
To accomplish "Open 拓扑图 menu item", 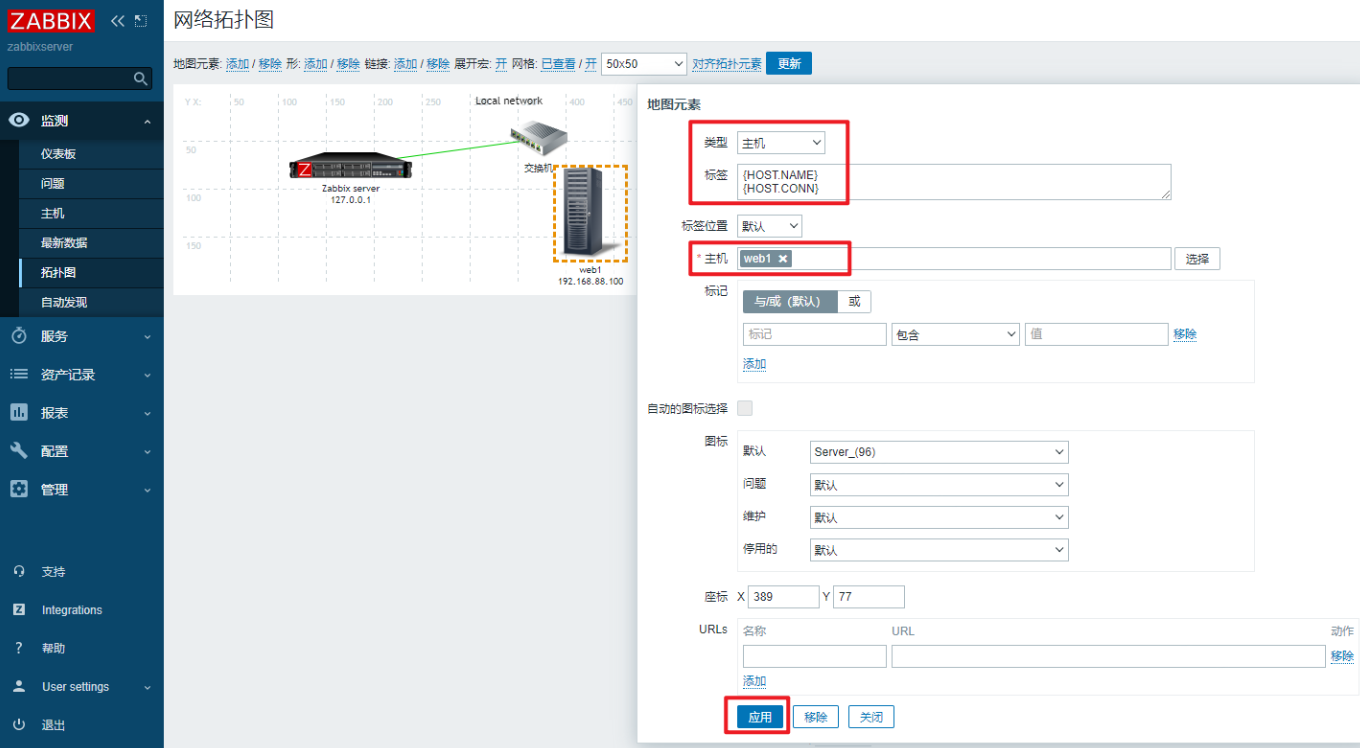I will pos(90,272).
